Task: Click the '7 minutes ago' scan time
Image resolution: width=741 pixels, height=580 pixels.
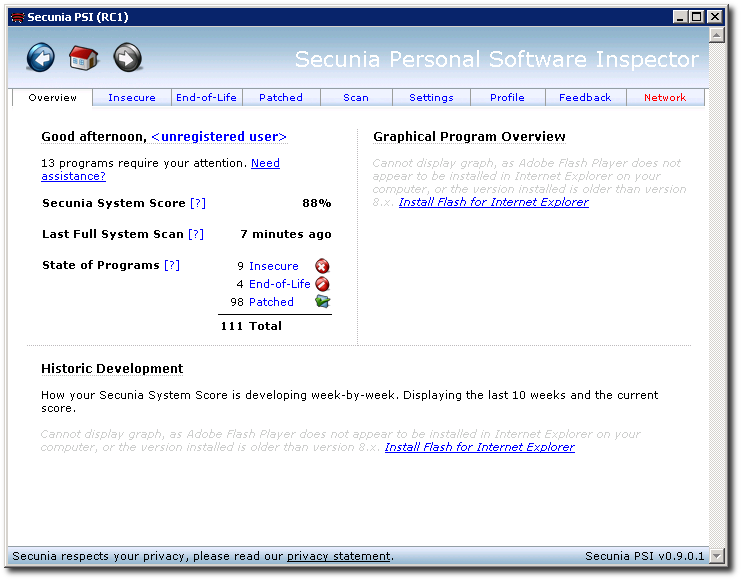Action: (x=286, y=234)
